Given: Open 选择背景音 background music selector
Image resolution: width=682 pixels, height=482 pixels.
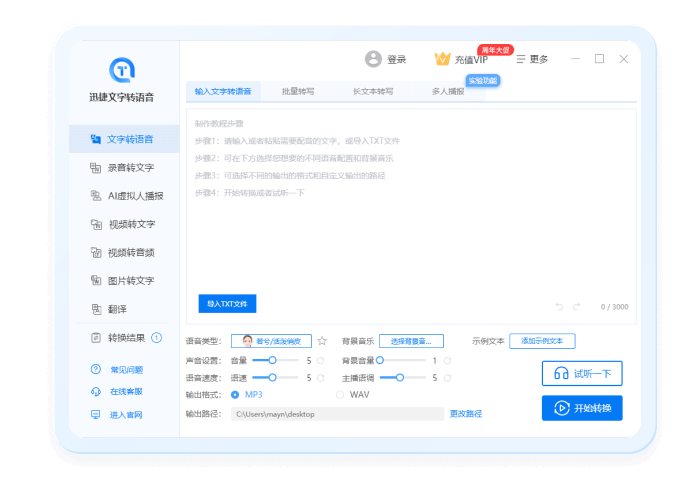Looking at the screenshot, I should pos(411,341).
